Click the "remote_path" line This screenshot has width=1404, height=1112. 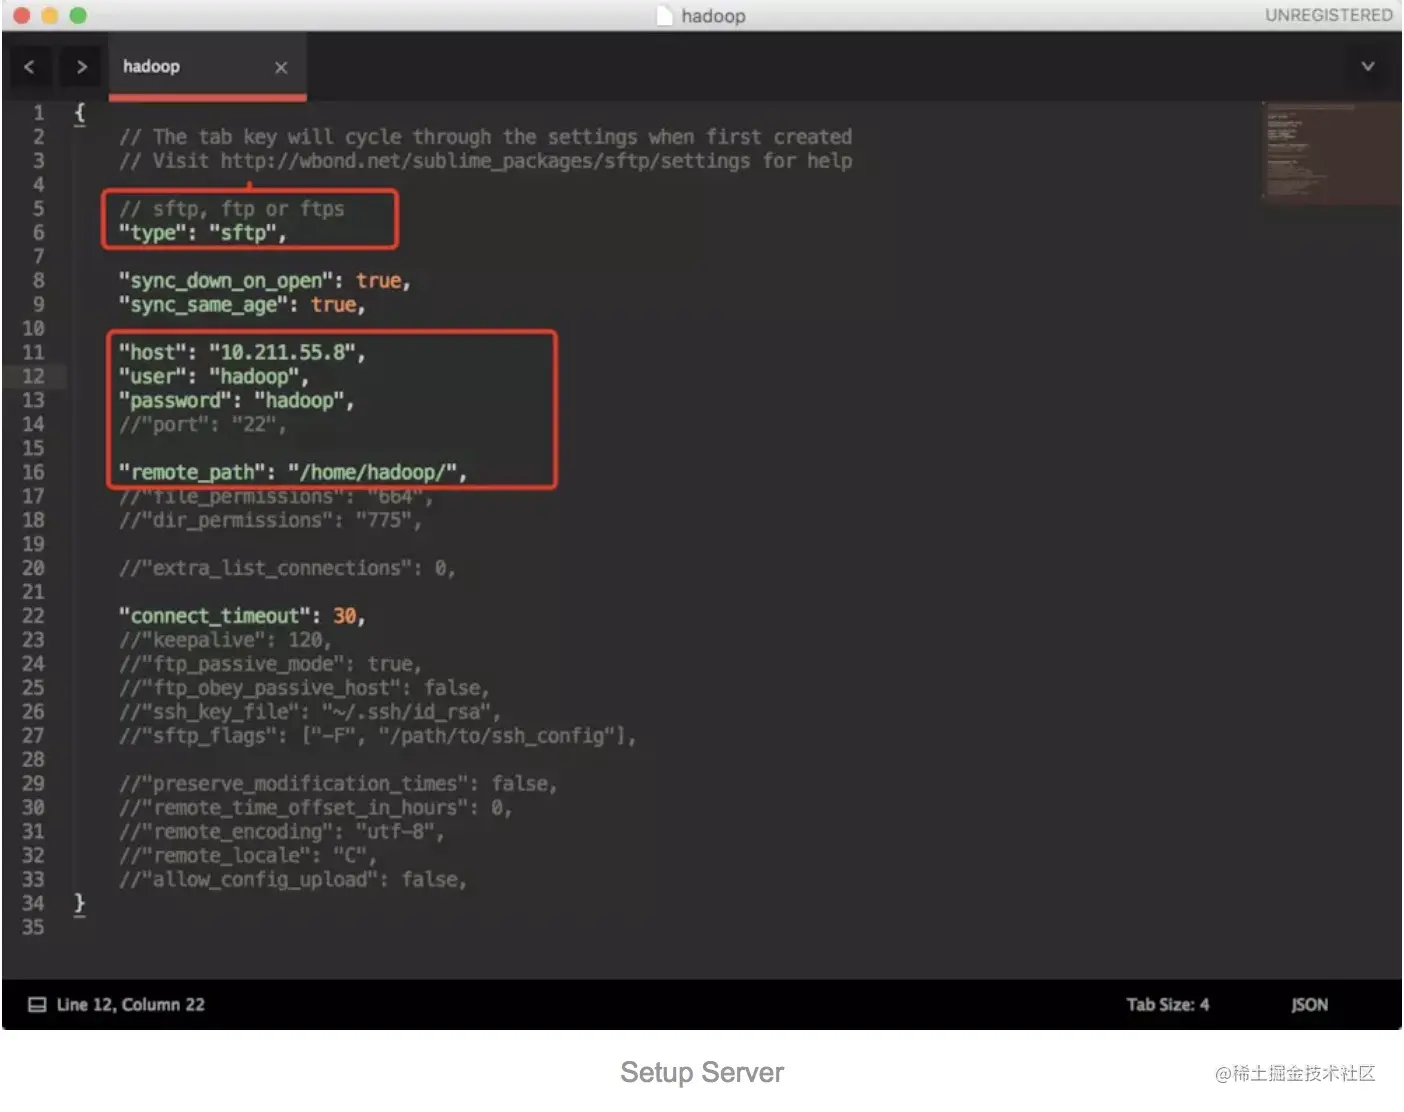pos(292,472)
